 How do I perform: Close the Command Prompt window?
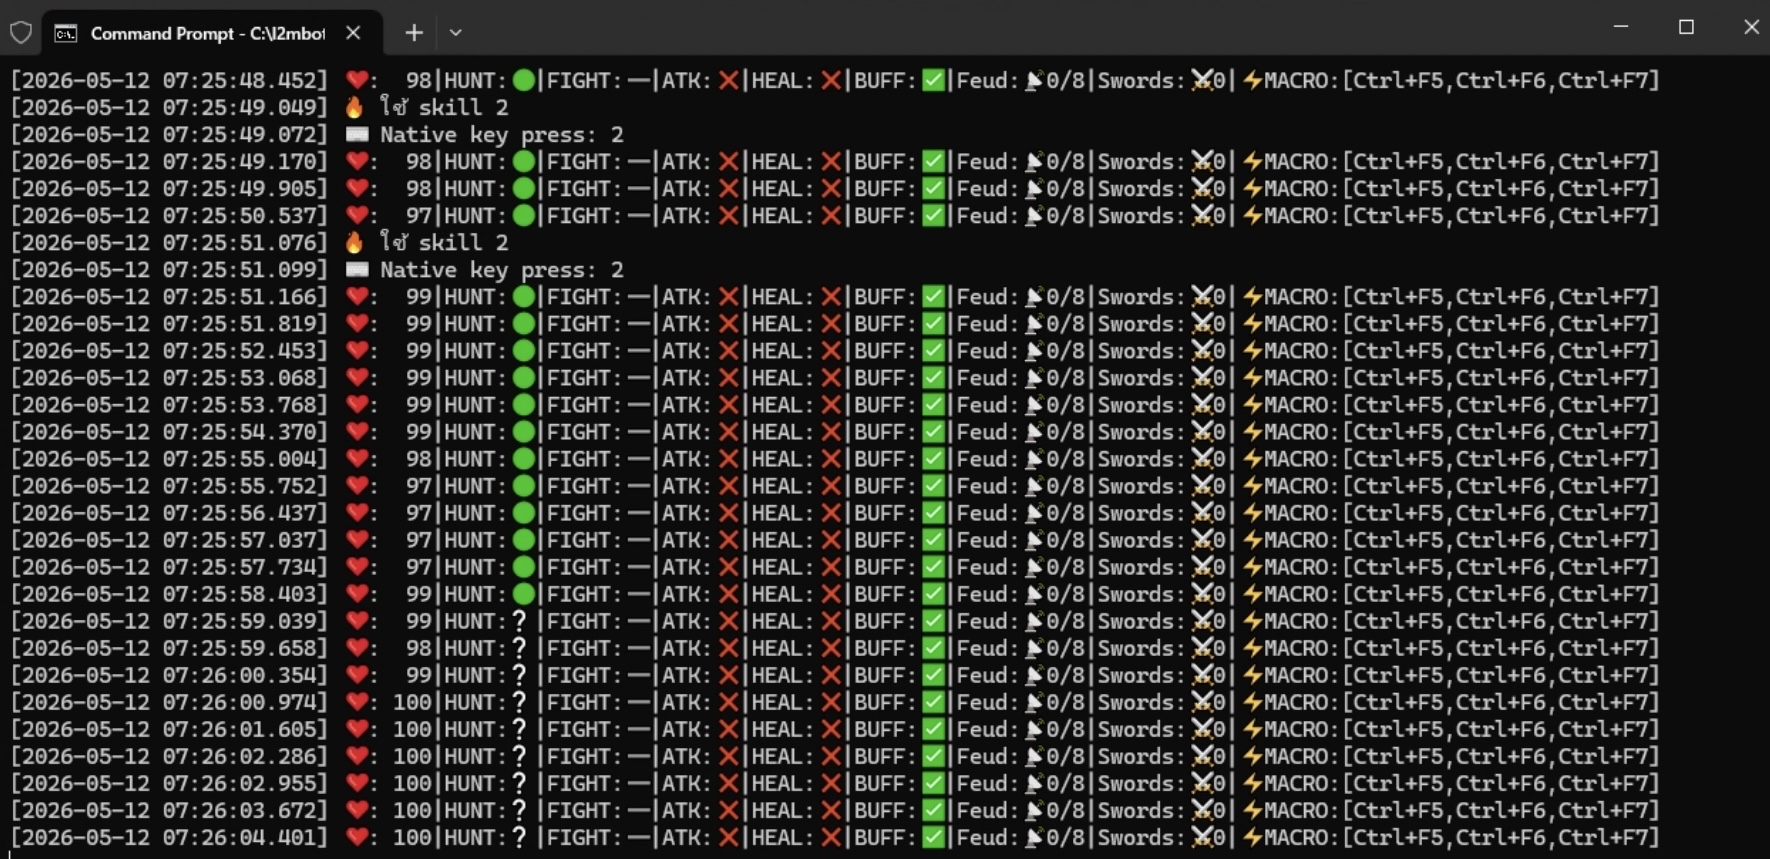click(1751, 27)
